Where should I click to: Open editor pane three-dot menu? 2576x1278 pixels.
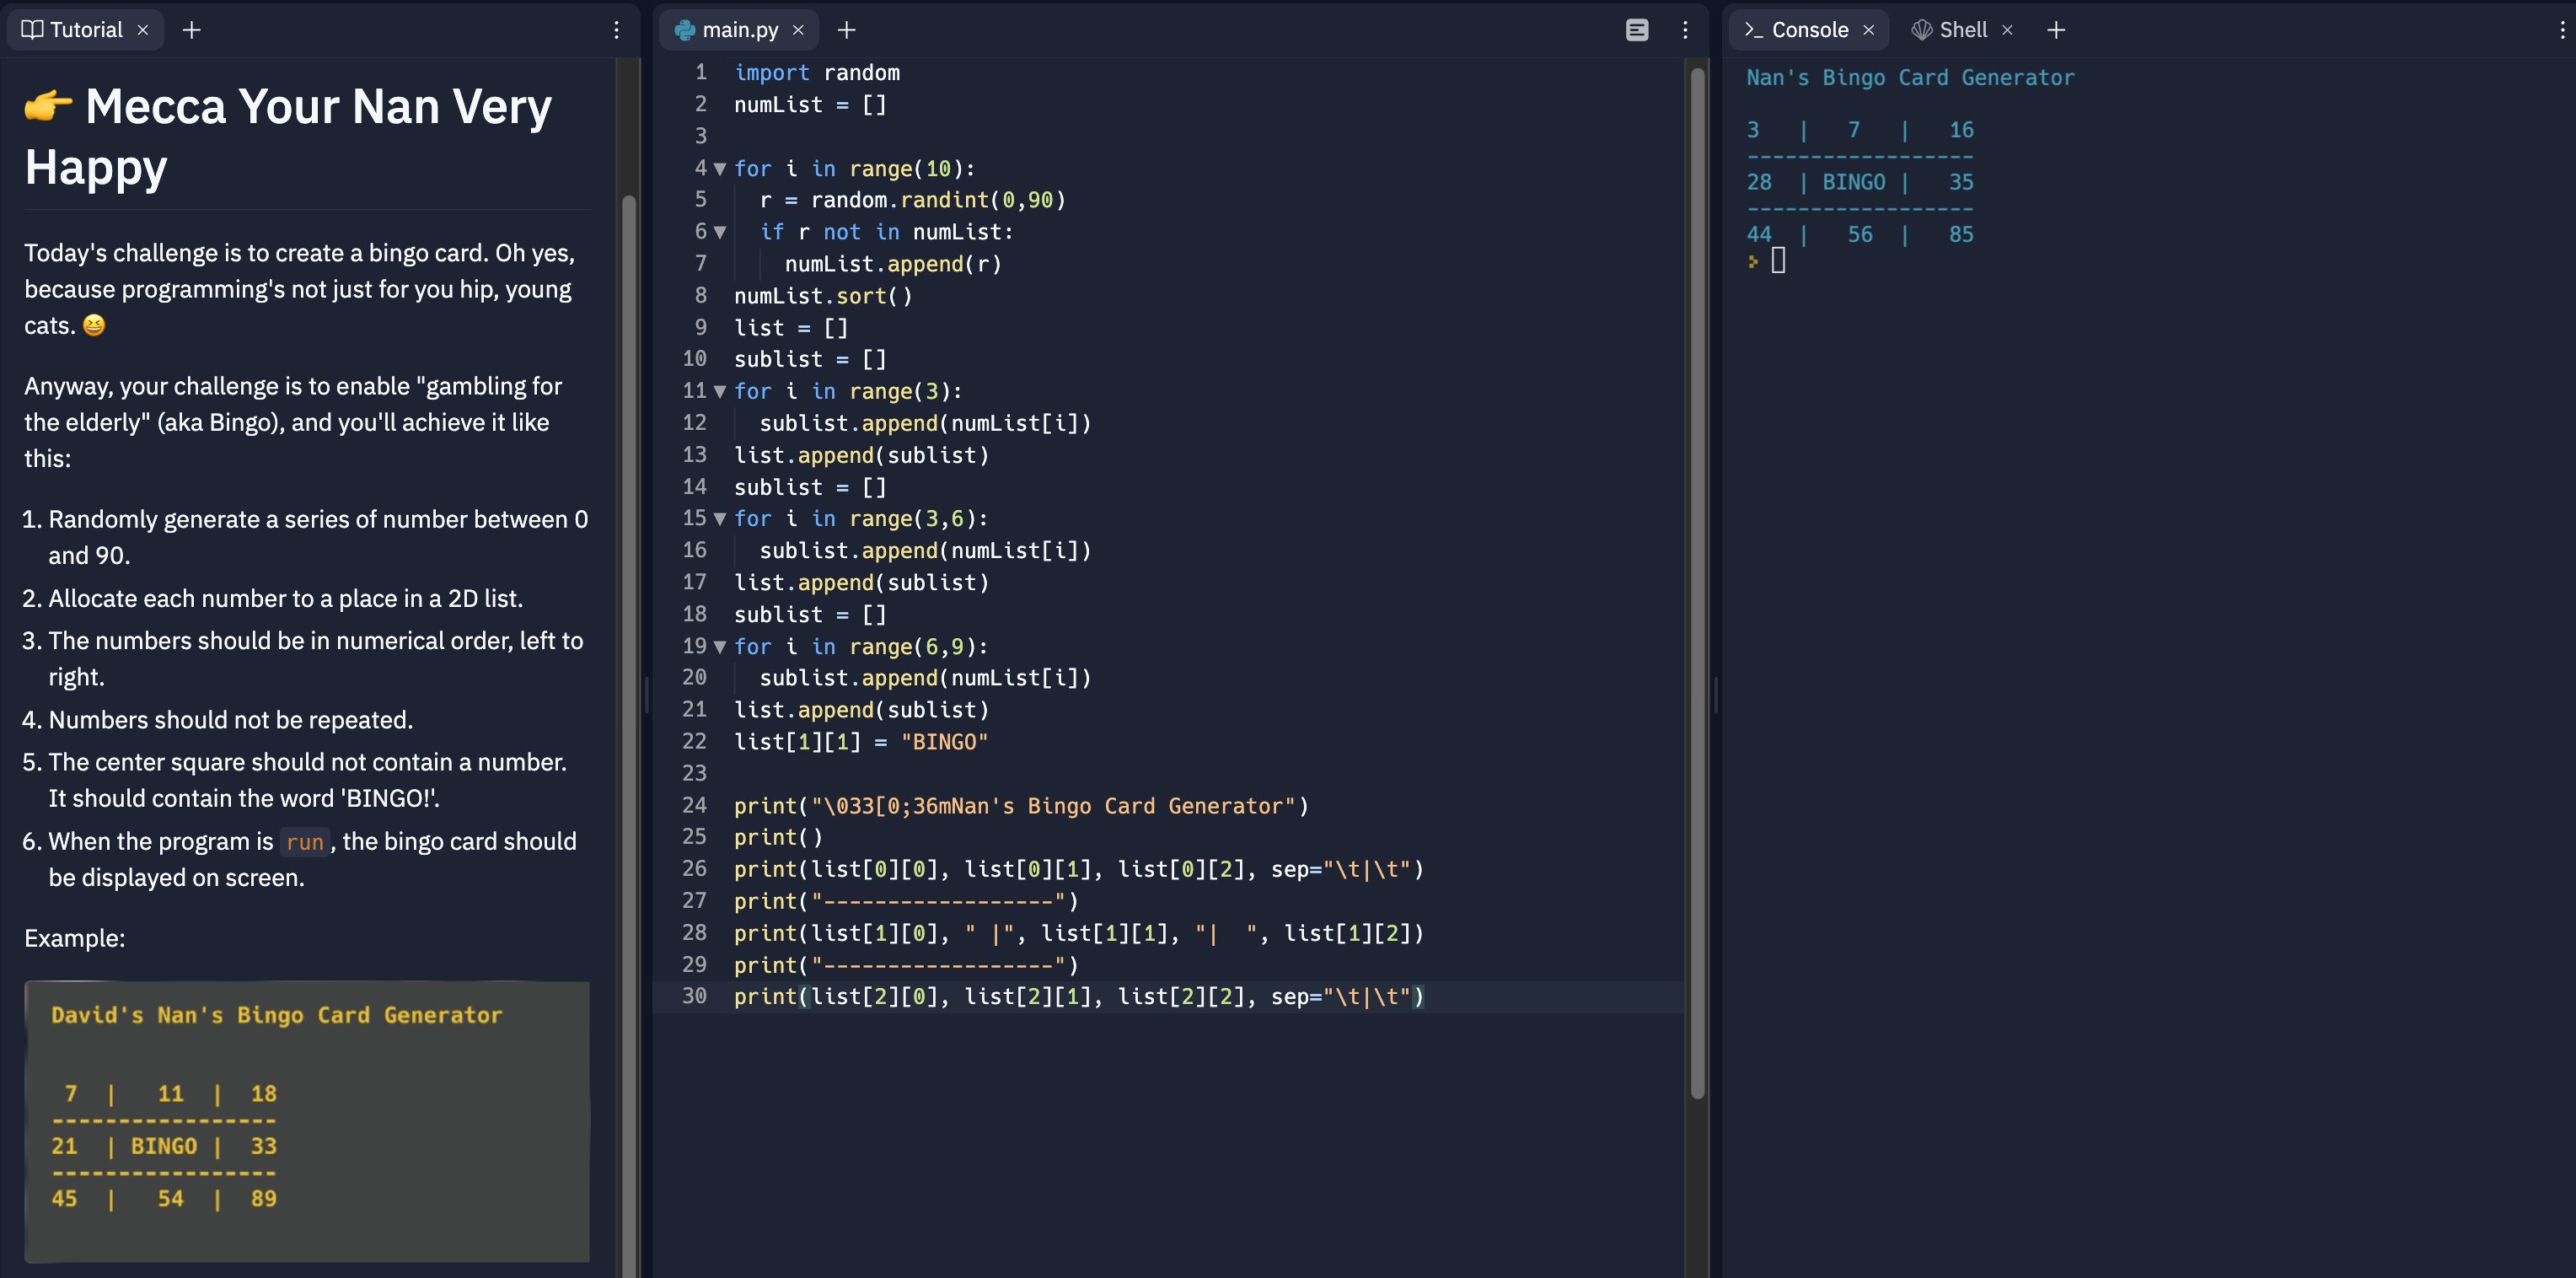1685,30
